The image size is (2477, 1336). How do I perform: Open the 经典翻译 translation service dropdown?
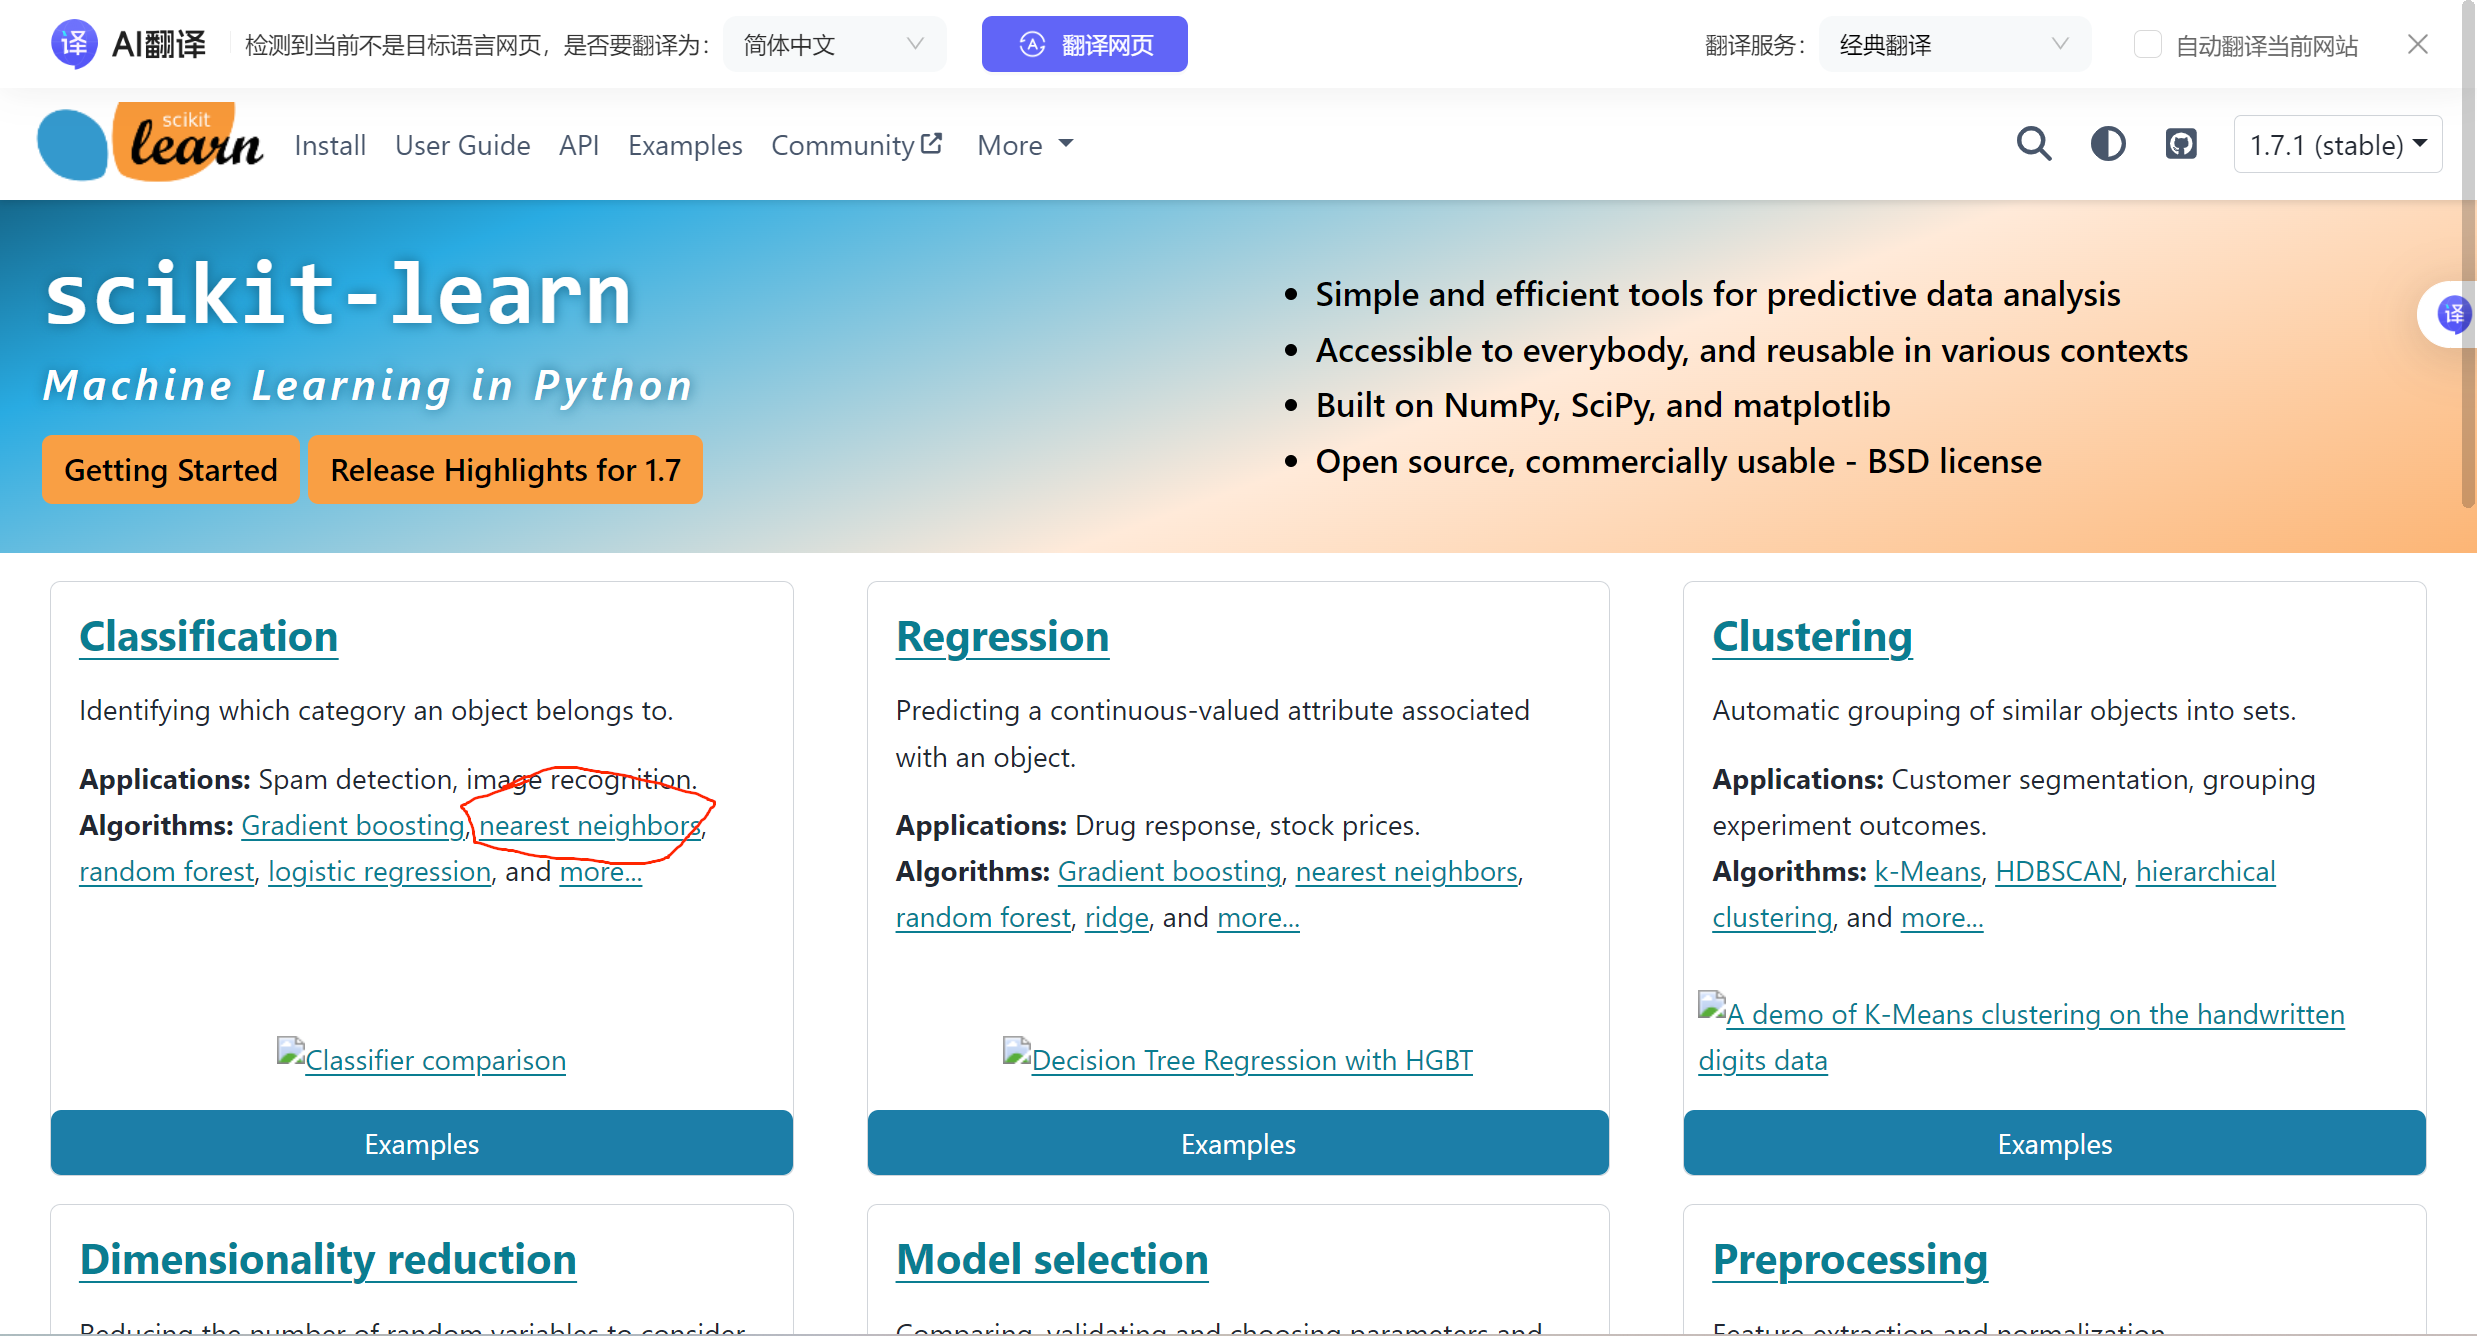1953,45
